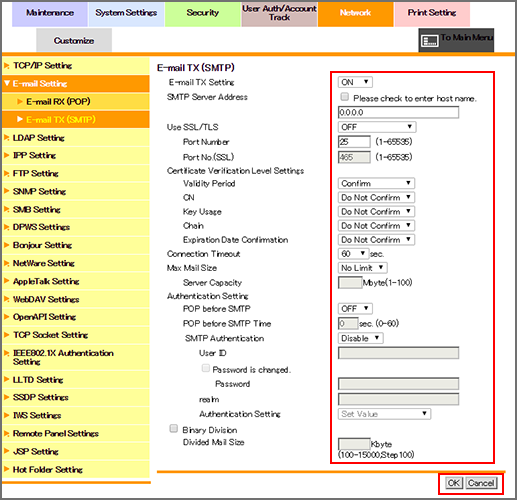
Task: Click arrow icon beside Bonjour Setting
Action: [6, 245]
